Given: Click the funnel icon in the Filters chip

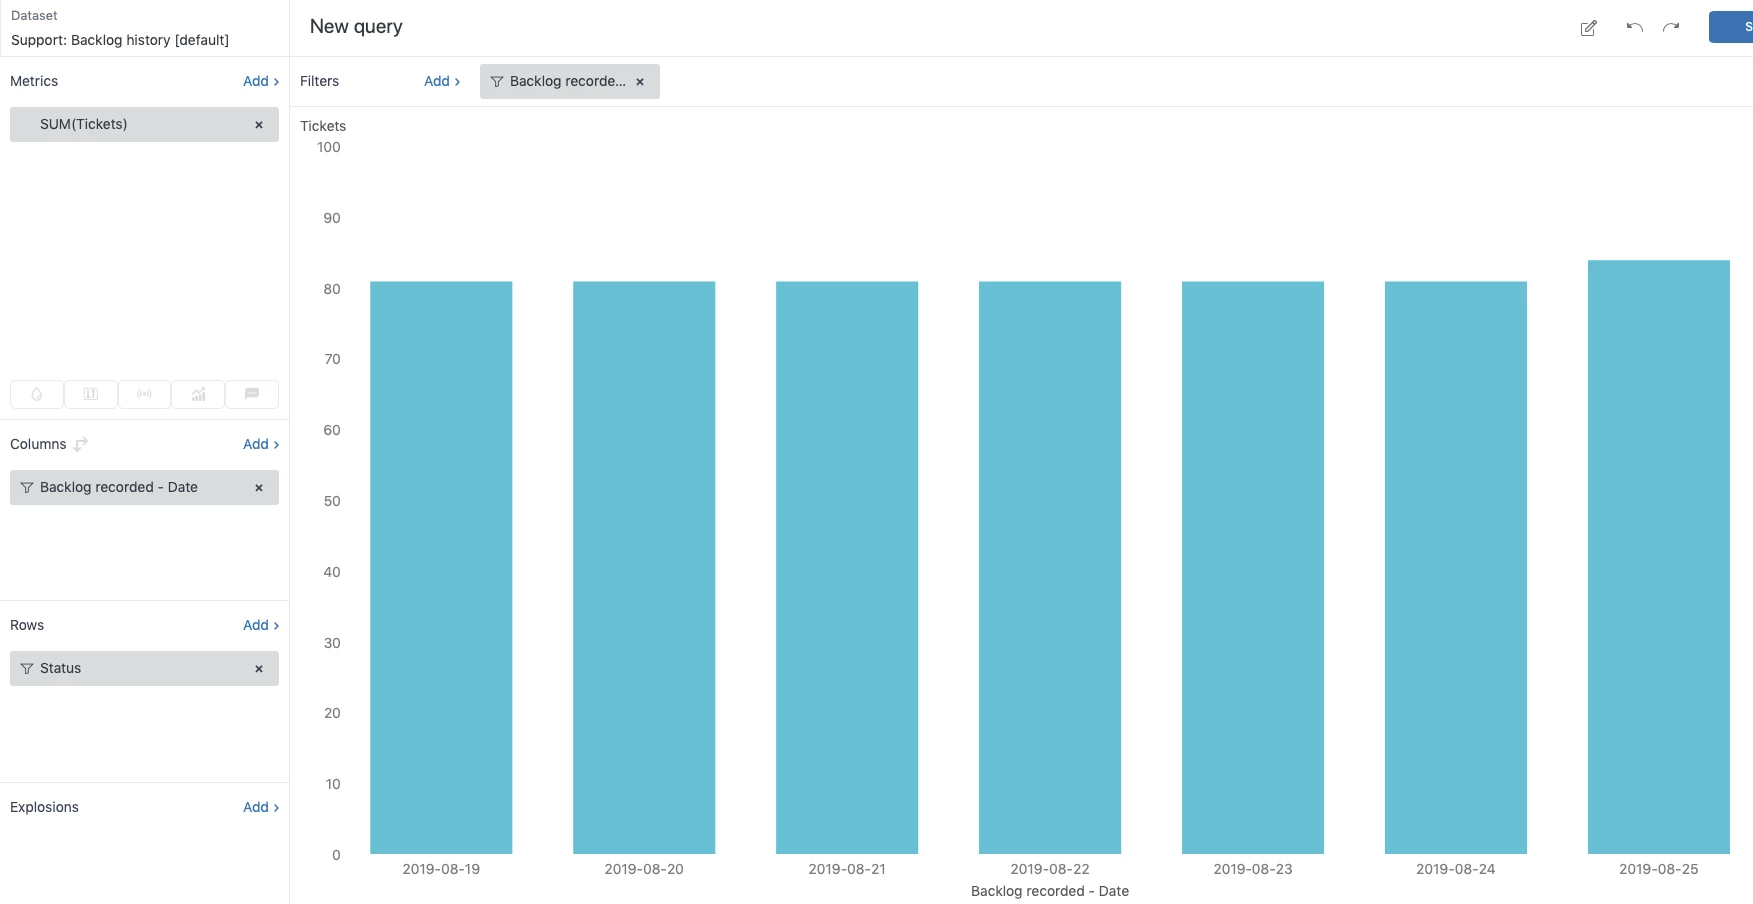Looking at the screenshot, I should (496, 82).
